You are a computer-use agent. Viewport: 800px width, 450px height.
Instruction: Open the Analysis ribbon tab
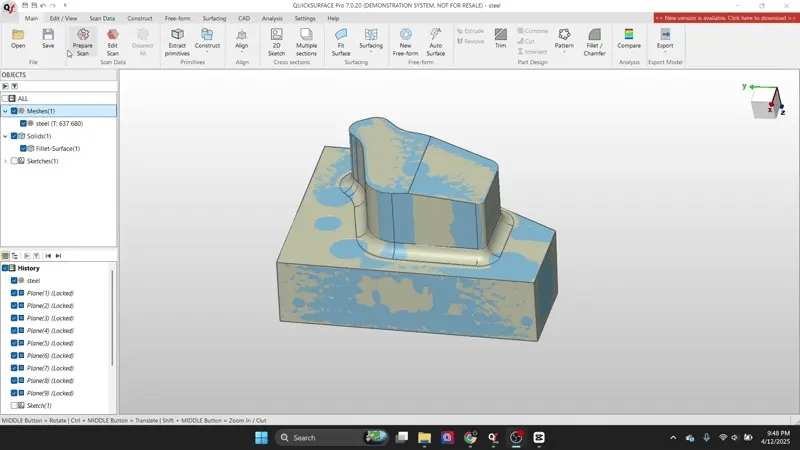point(272,18)
